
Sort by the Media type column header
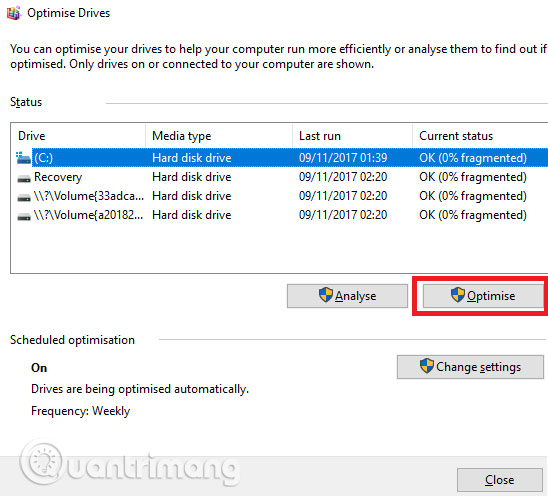pyautogui.click(x=181, y=136)
